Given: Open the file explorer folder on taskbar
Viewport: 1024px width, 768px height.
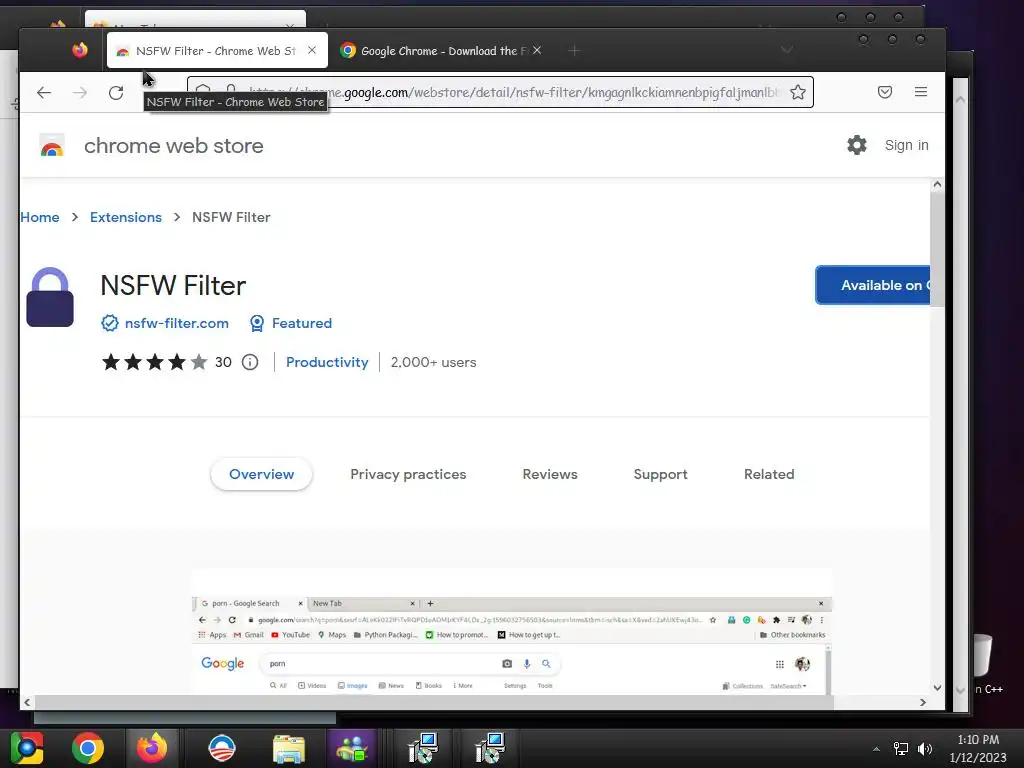Looking at the screenshot, I should point(289,749).
